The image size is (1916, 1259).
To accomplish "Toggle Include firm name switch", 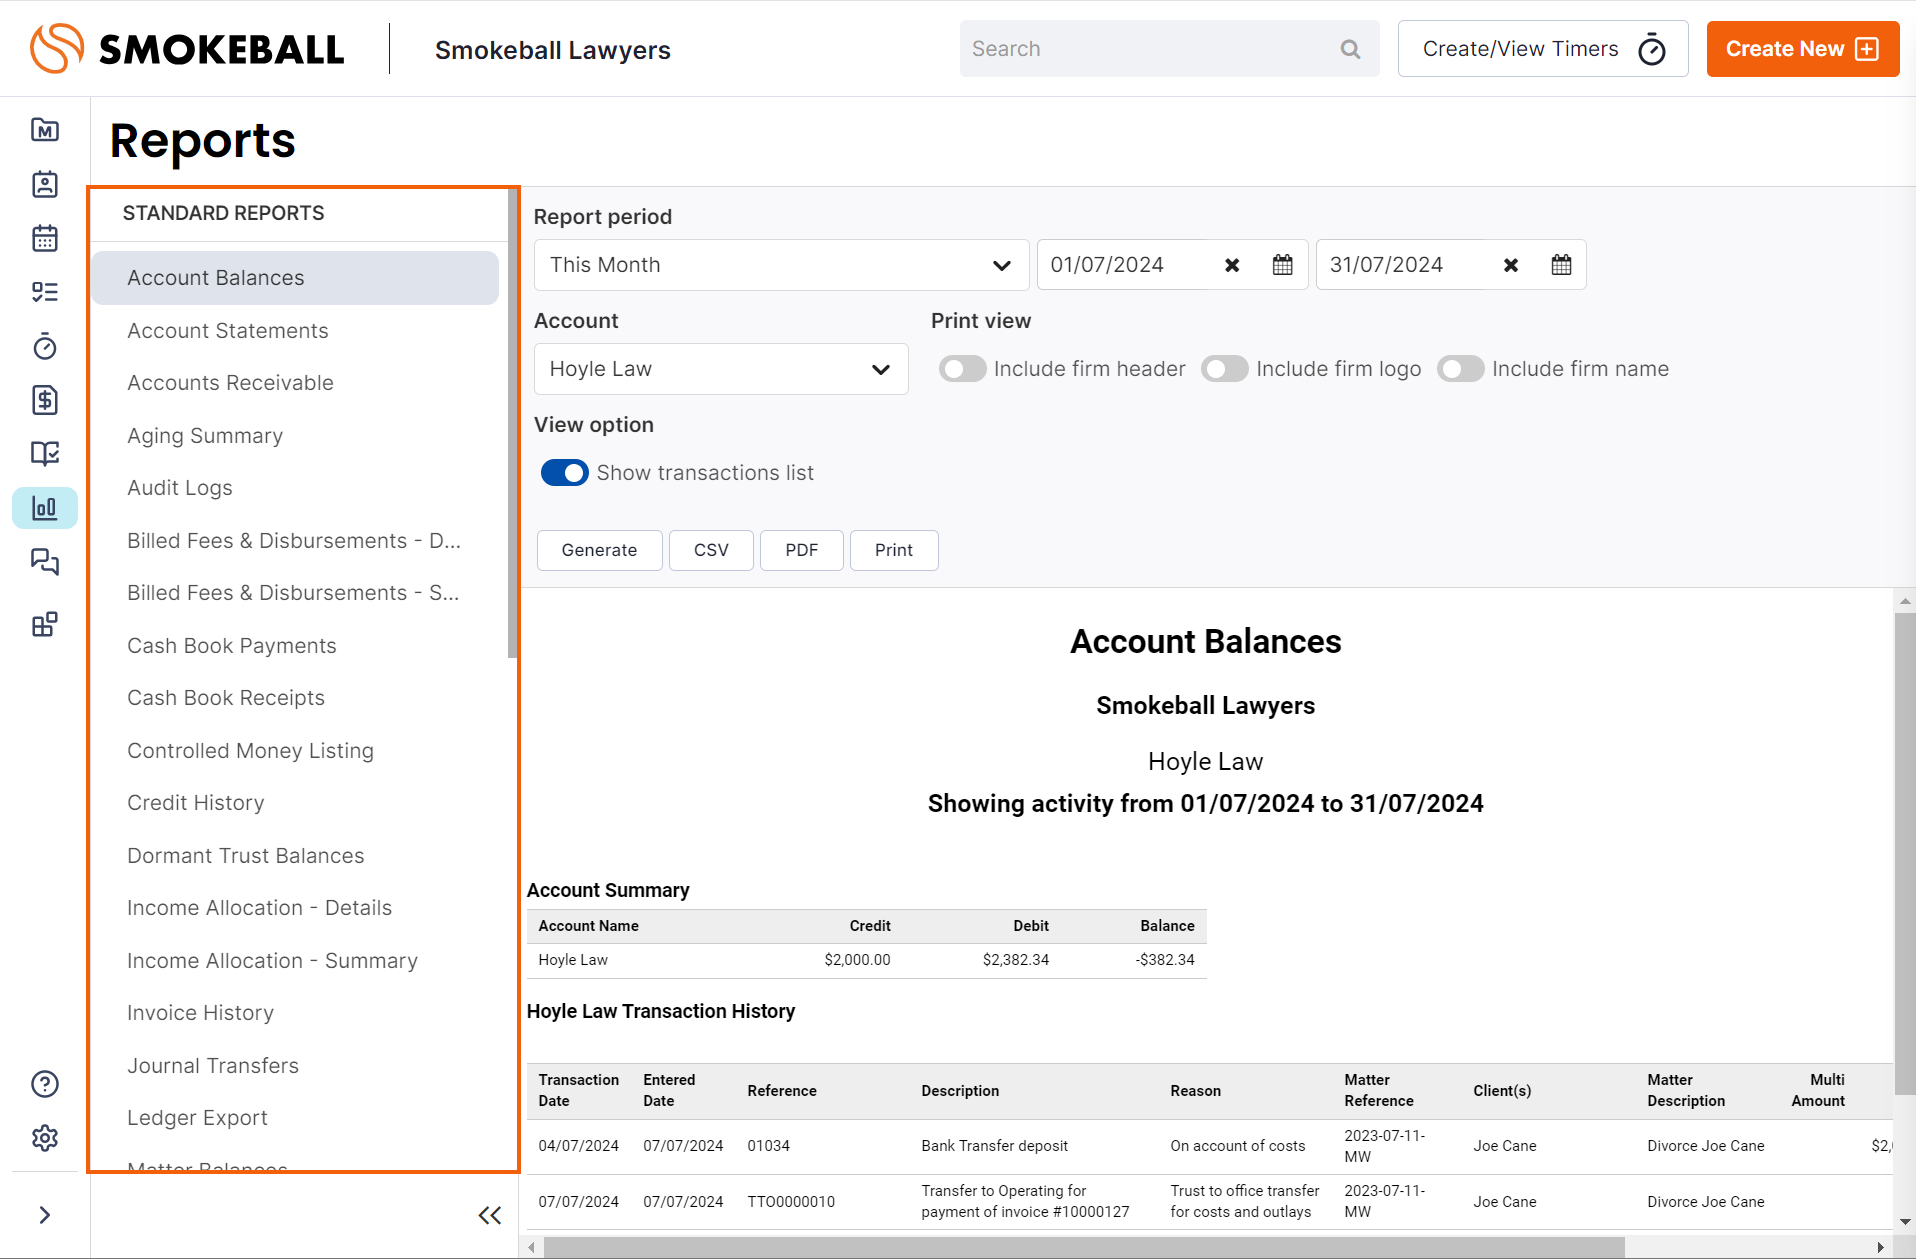I will [x=1461, y=369].
